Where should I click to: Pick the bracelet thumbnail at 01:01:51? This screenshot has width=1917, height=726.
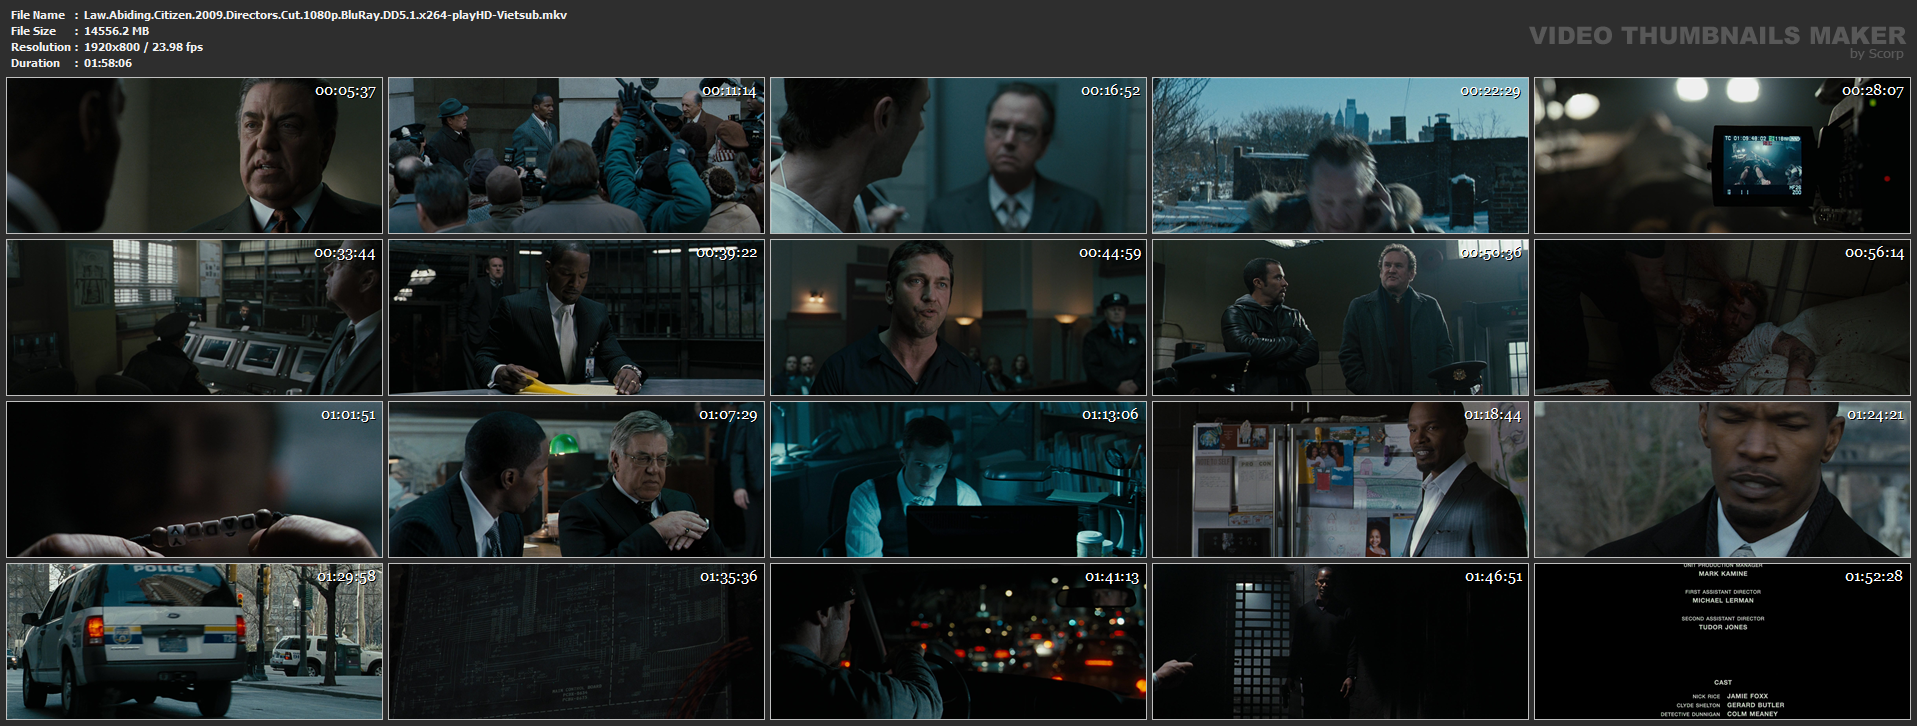point(194,479)
